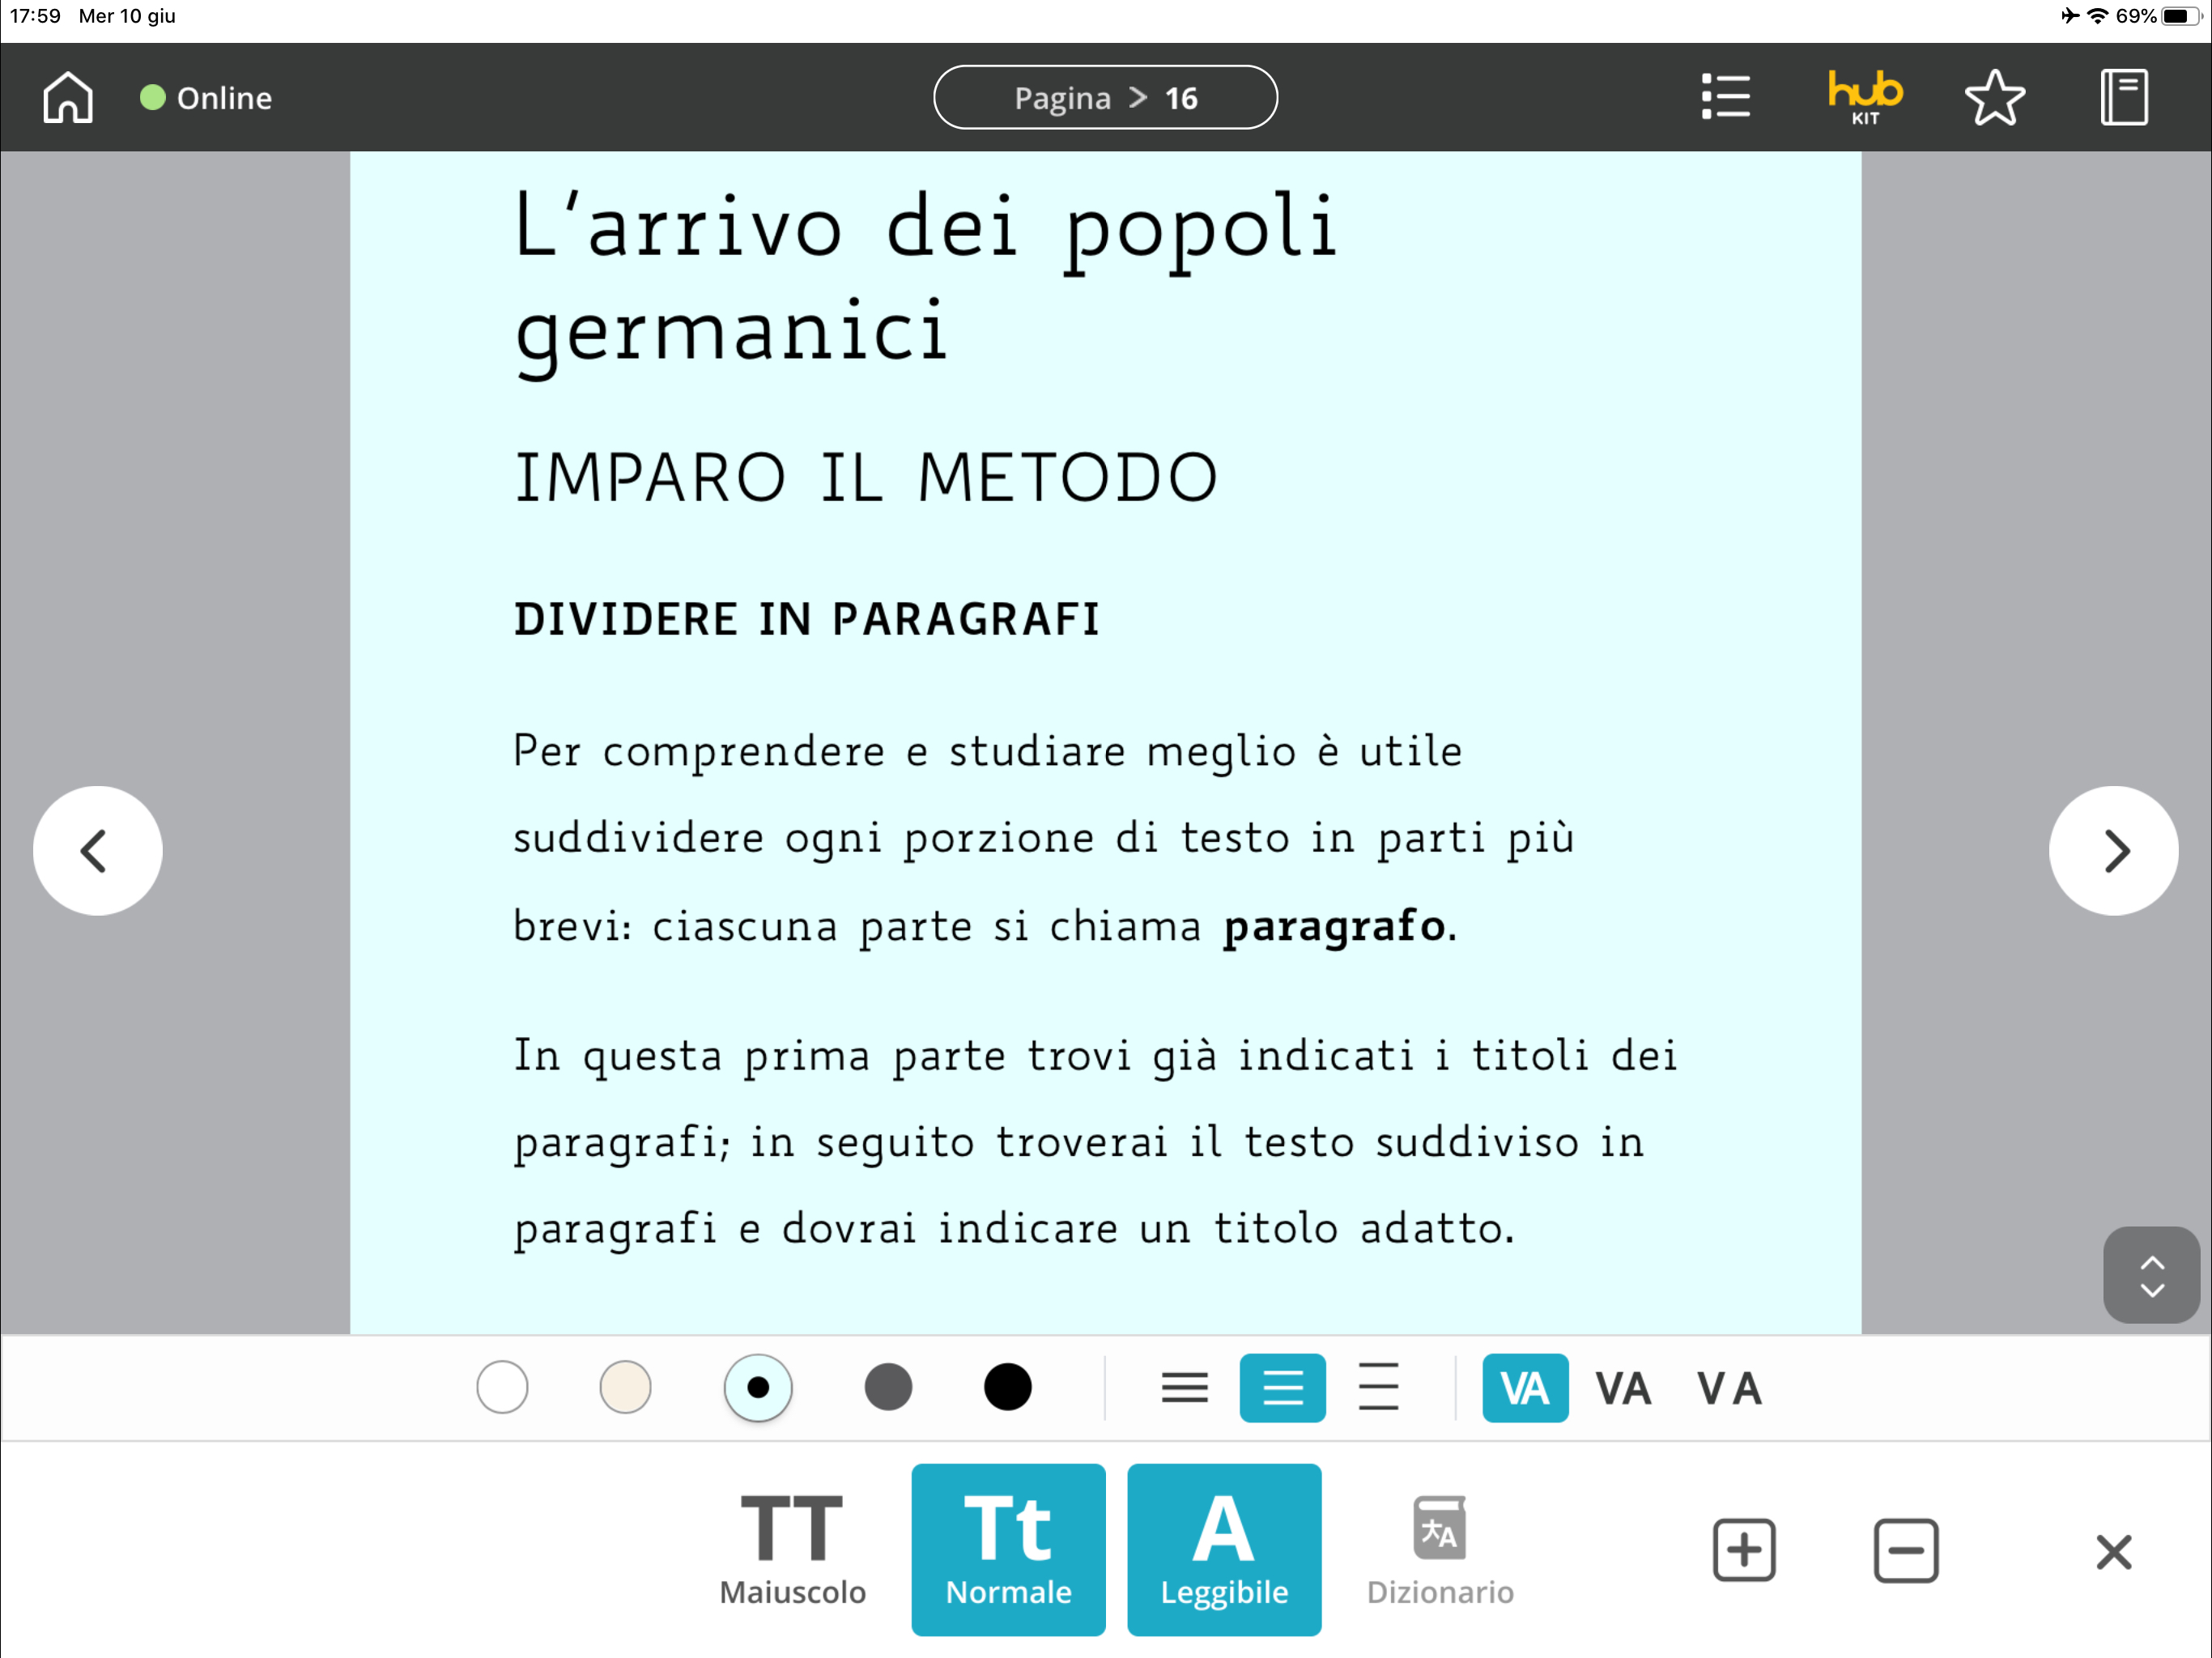The image size is (2212, 1658).
Task: Open the notebook icon in top bar
Action: 2123,98
